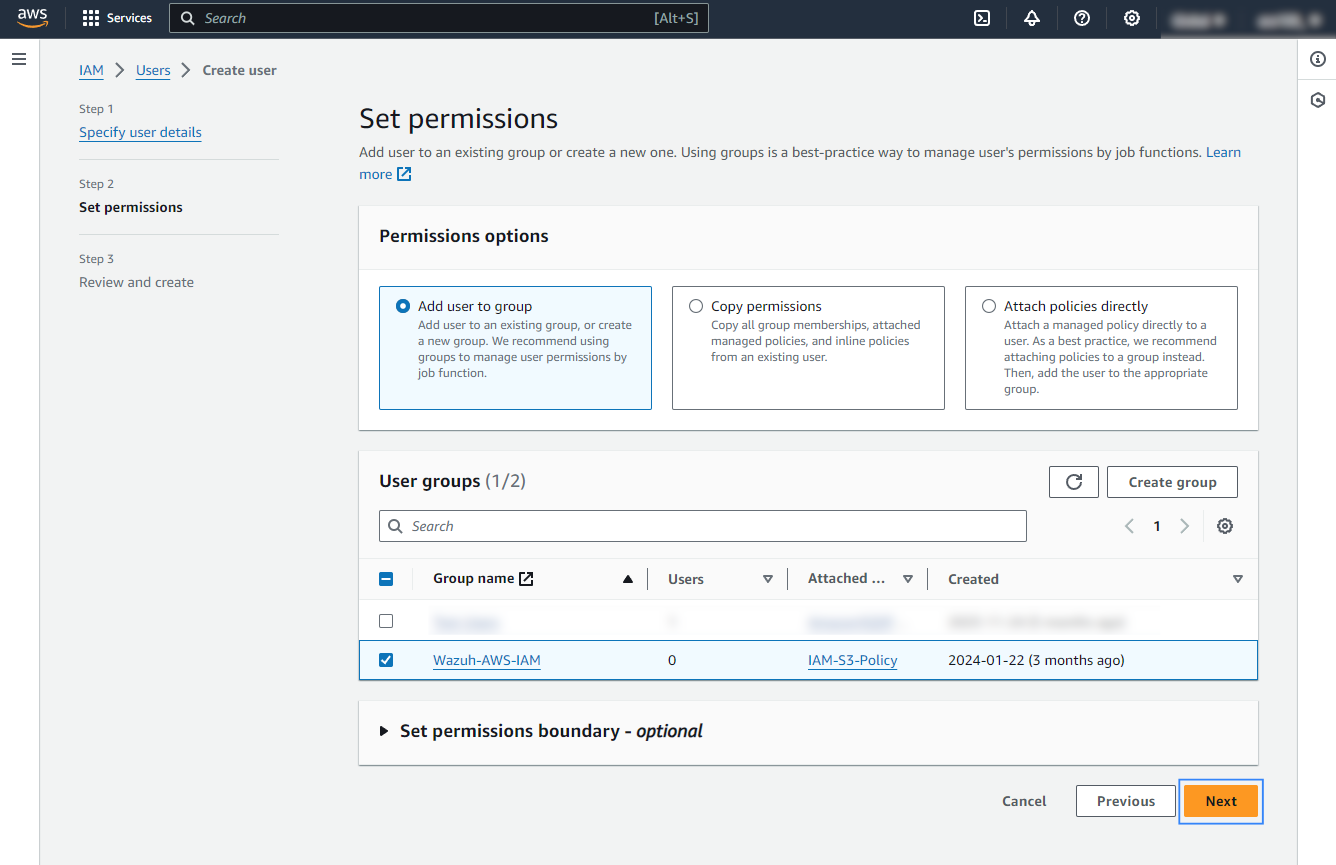Click the user groups search field
The image size is (1336, 865).
pyautogui.click(x=702, y=526)
